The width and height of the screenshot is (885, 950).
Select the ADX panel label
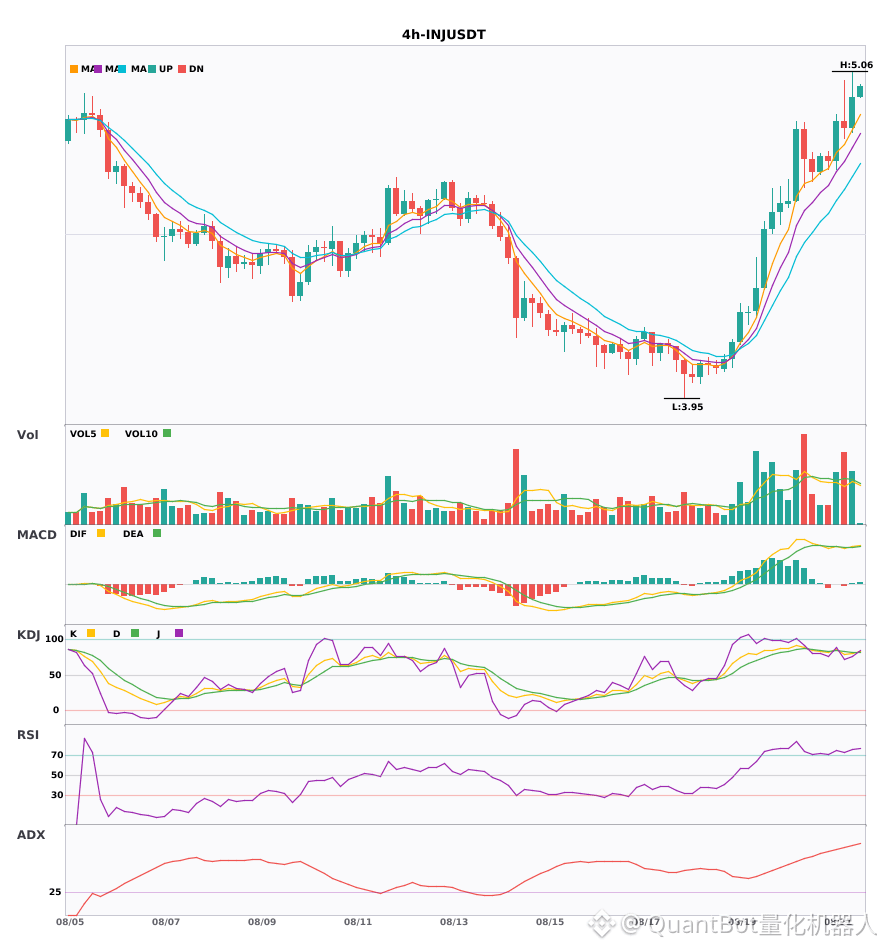(x=31, y=835)
